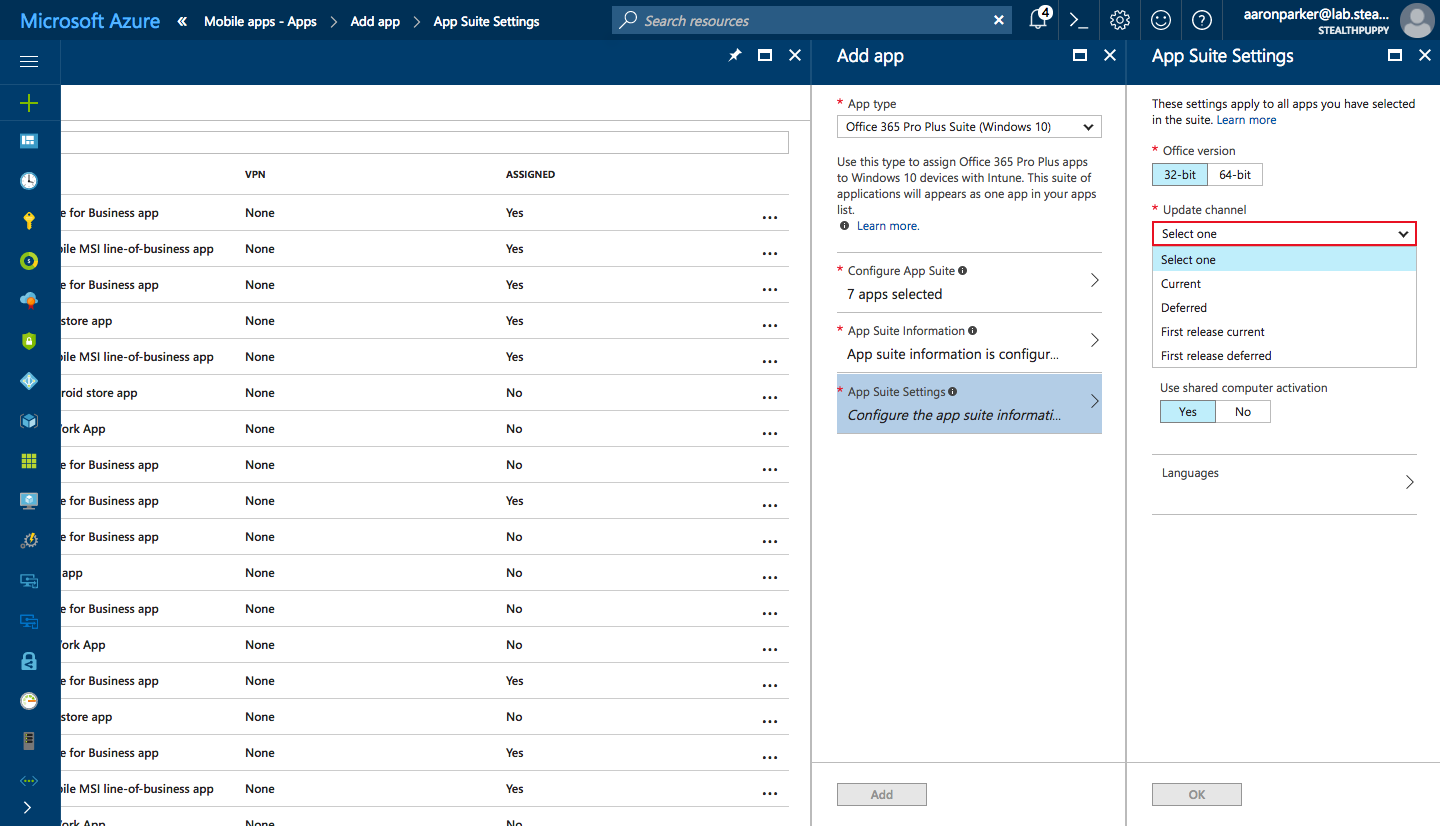Image resolution: width=1440 pixels, height=826 pixels.
Task: Choose First release deferred option
Action: coord(1284,356)
